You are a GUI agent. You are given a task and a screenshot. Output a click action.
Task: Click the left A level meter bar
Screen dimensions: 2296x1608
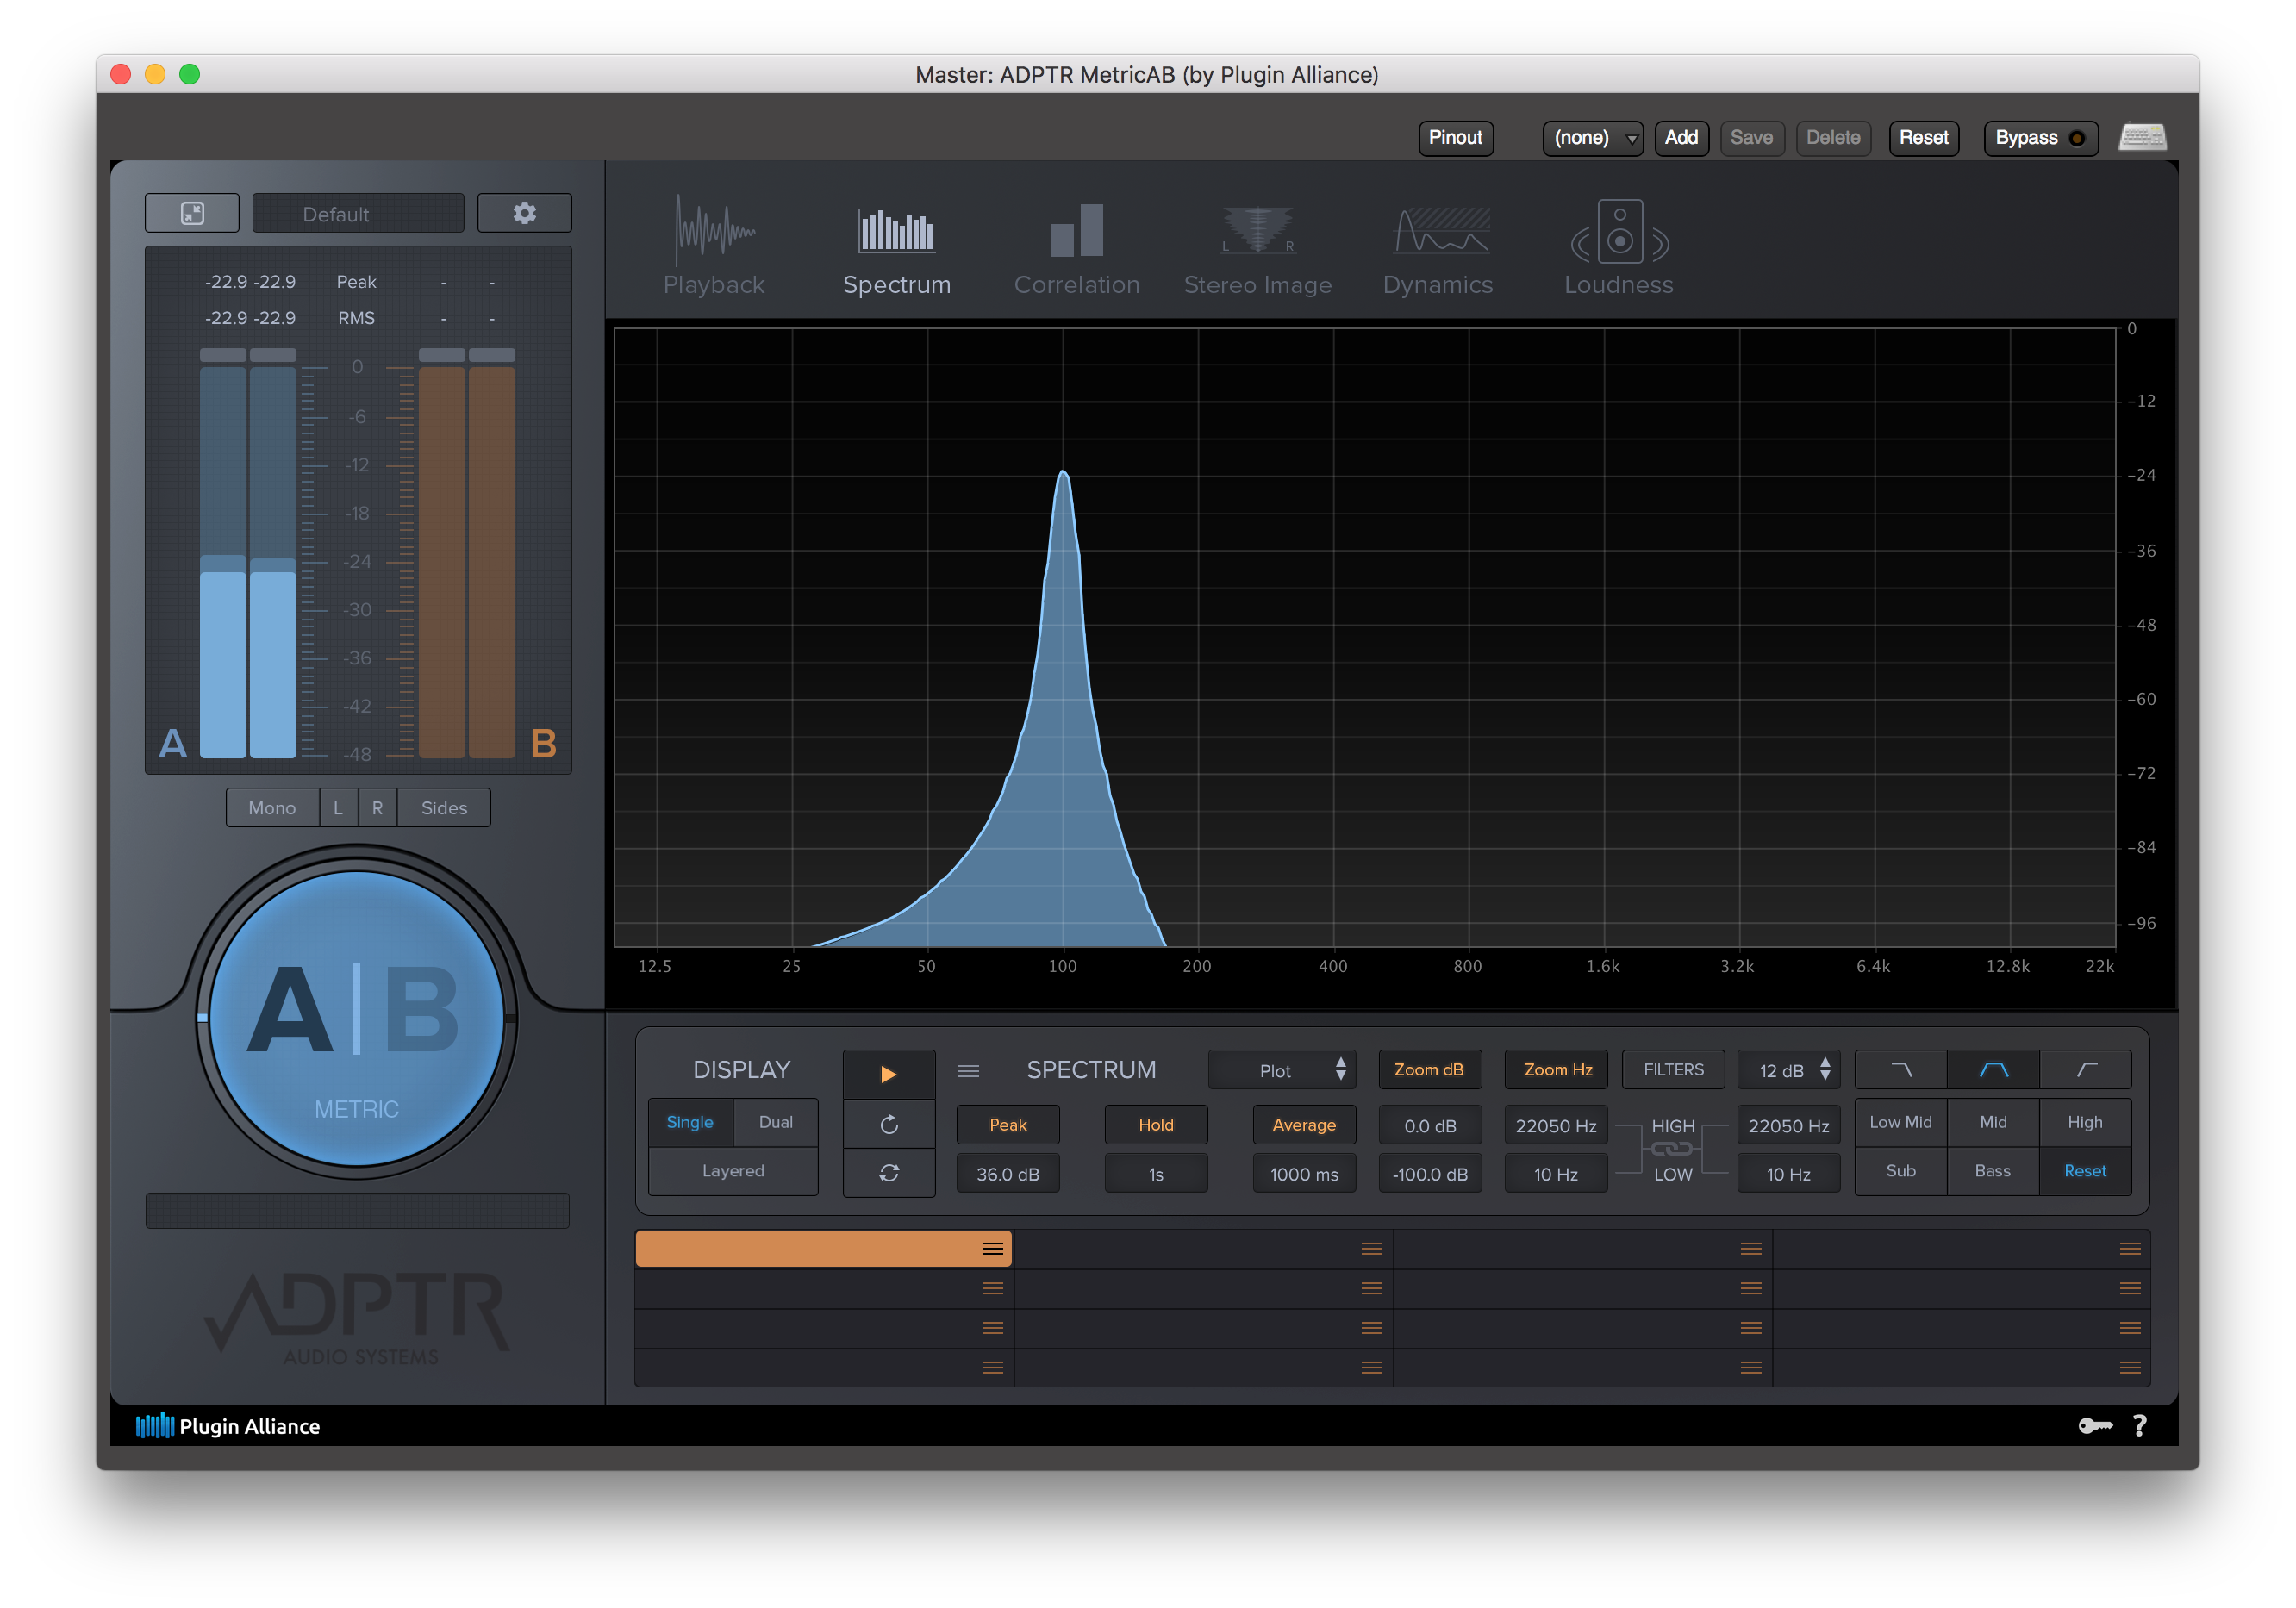223,562
